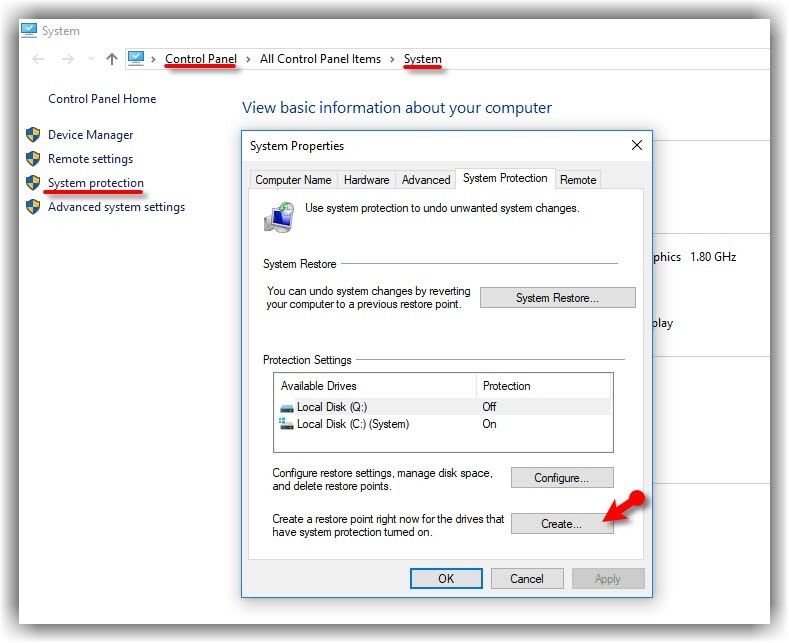This screenshot has height=643, width=789.
Task: Click the System window title icon
Action: pyautogui.click(x=29, y=31)
